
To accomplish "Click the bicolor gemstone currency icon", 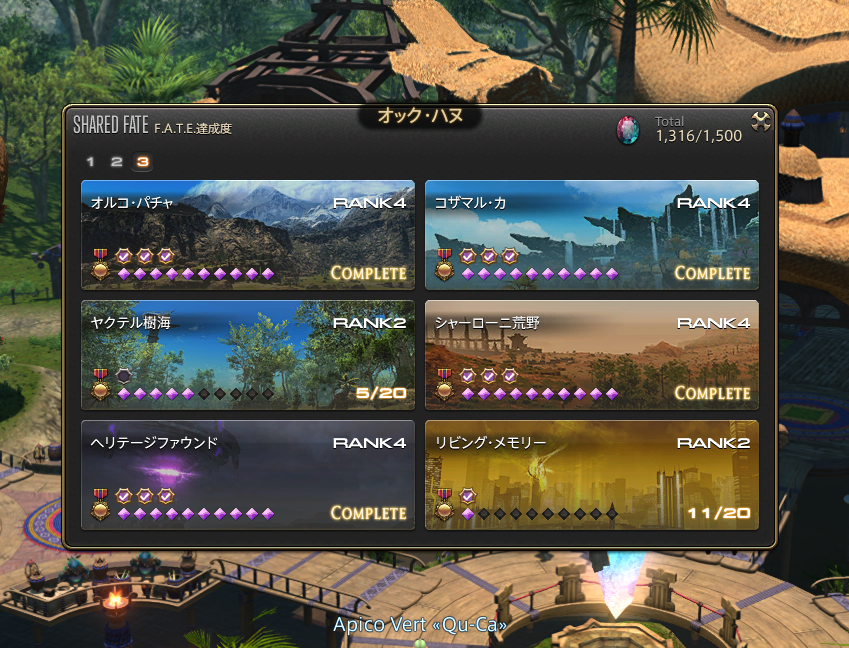I will click(x=628, y=130).
